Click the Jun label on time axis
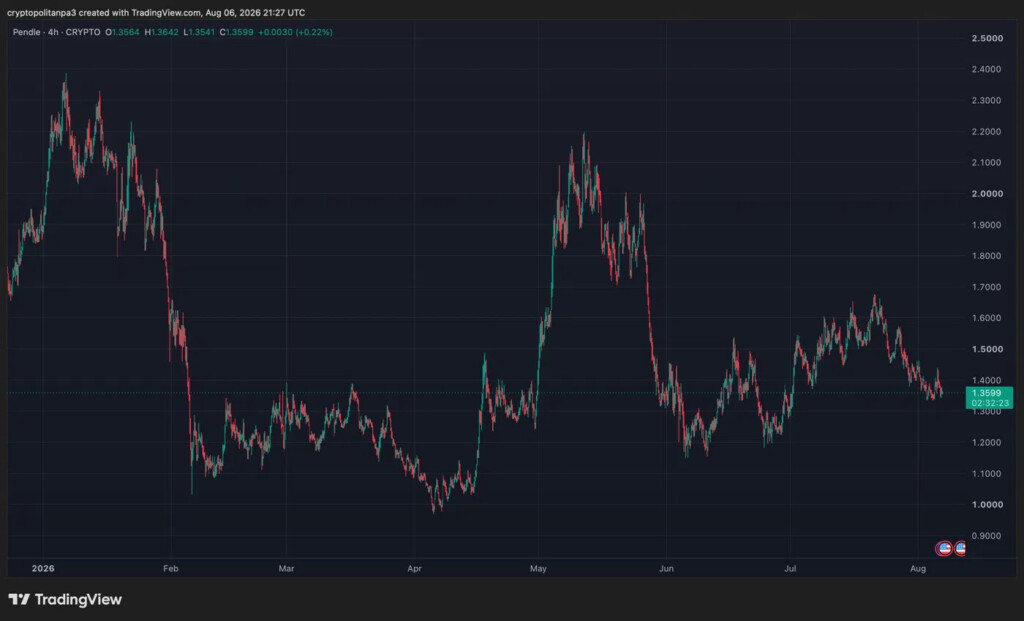 point(666,569)
